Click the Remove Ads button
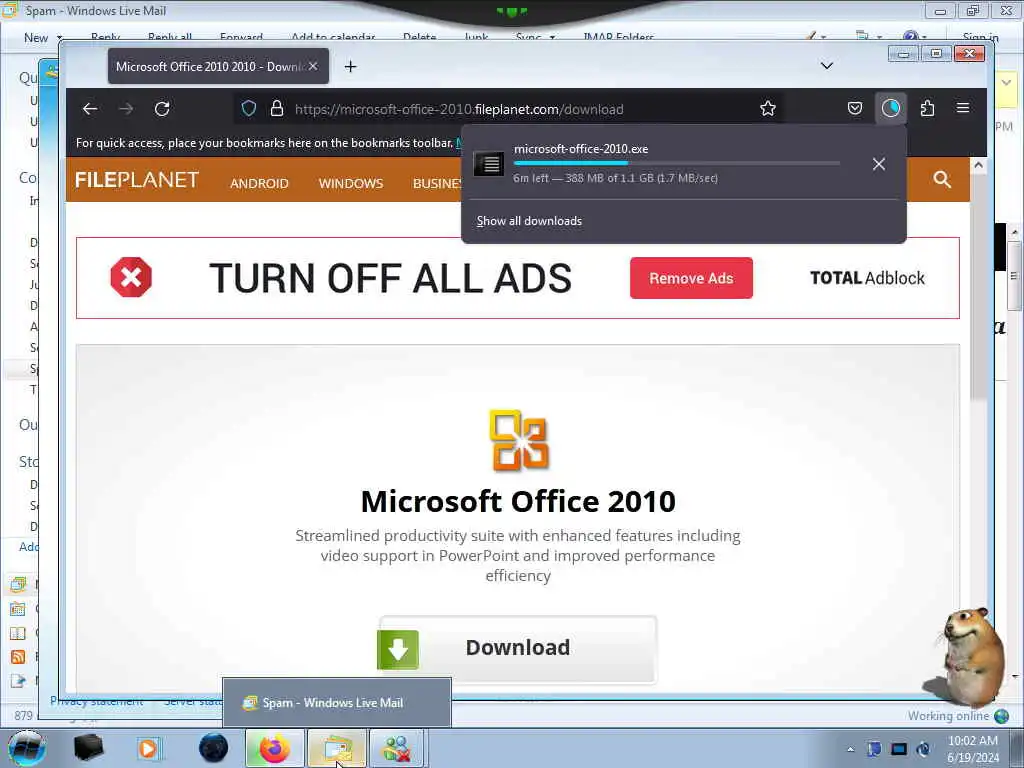Screen dimensions: 1024x768 [691, 278]
